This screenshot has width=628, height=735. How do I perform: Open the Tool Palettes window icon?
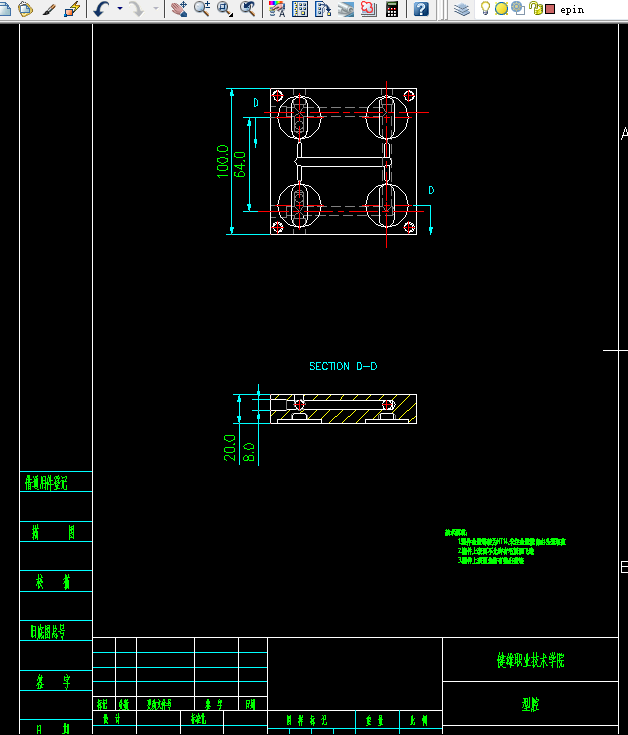(x=323, y=8)
